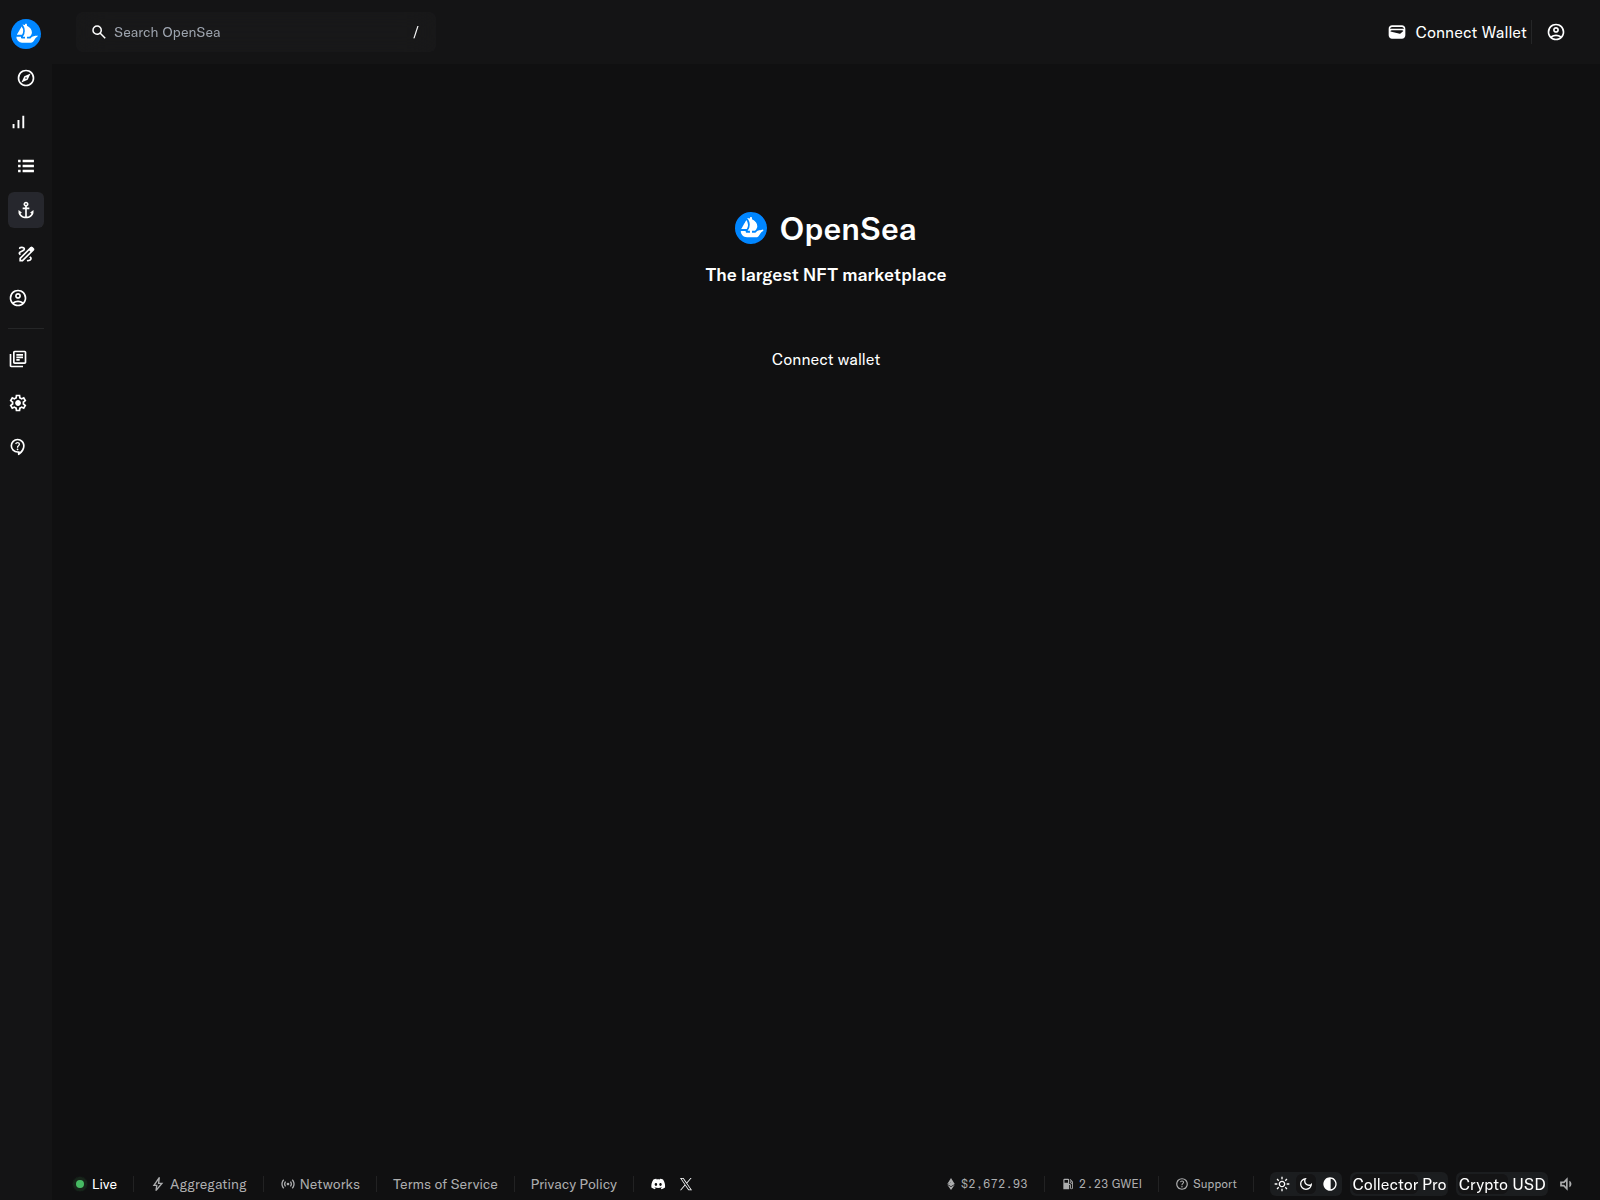
Task: Switch to light theme sun icon
Action: tap(1282, 1184)
